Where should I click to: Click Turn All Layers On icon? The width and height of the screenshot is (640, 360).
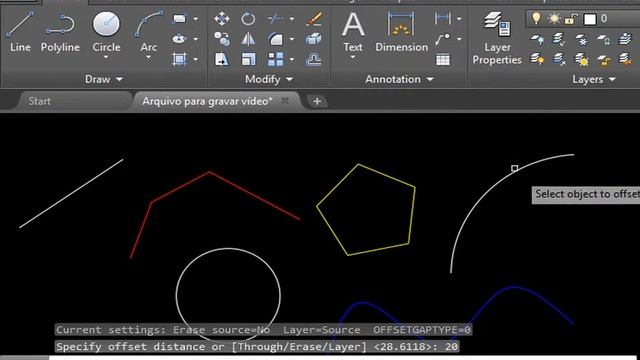537,60
